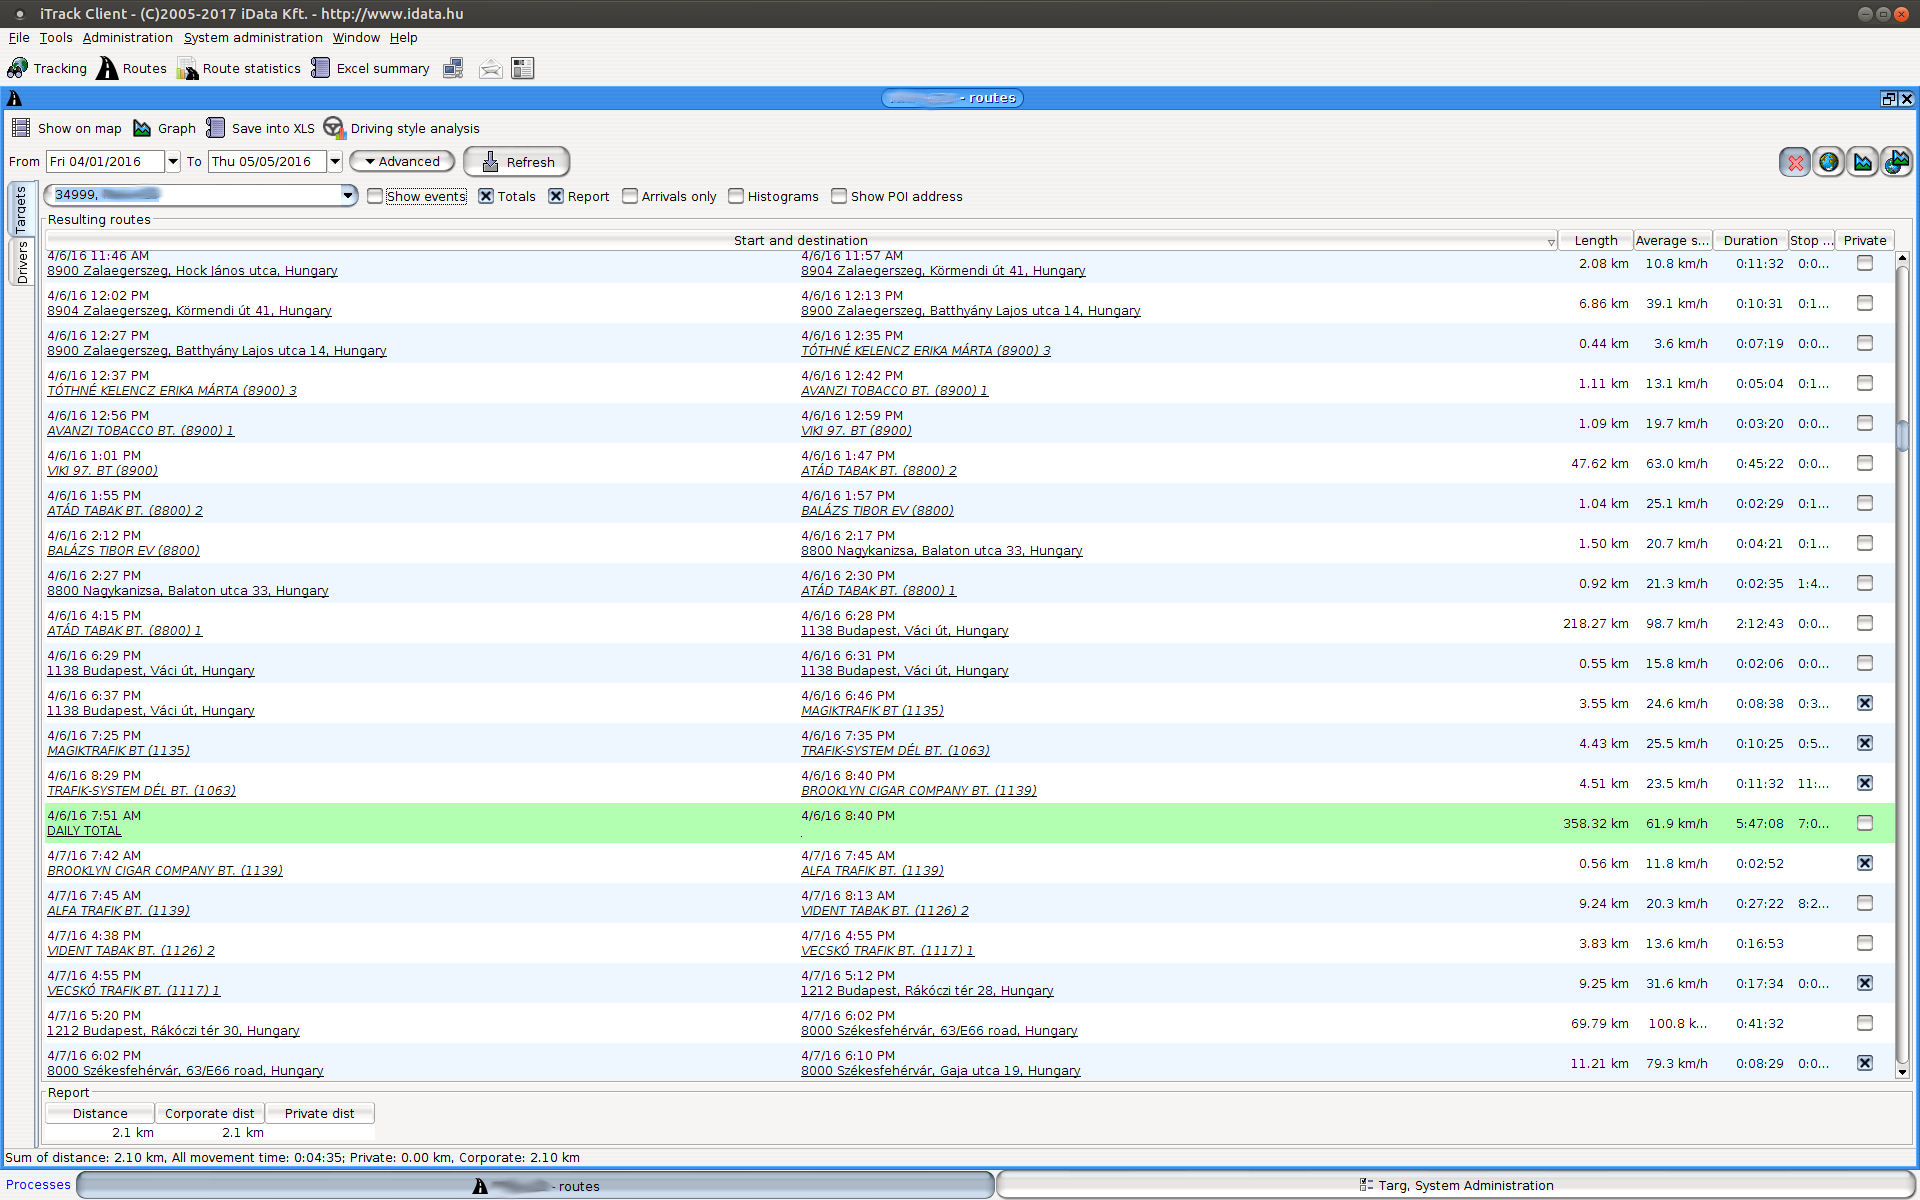Click the envelope message icon
Viewport: 1920px width, 1200px height.
(490, 68)
